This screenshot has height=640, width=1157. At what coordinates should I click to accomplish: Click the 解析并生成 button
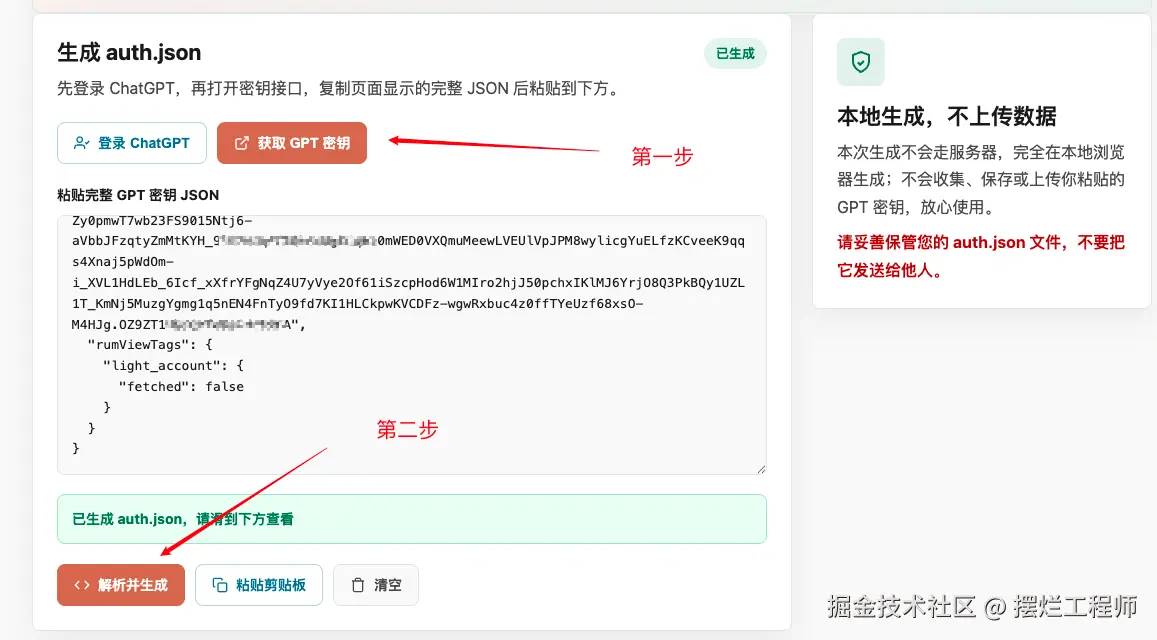[121, 585]
